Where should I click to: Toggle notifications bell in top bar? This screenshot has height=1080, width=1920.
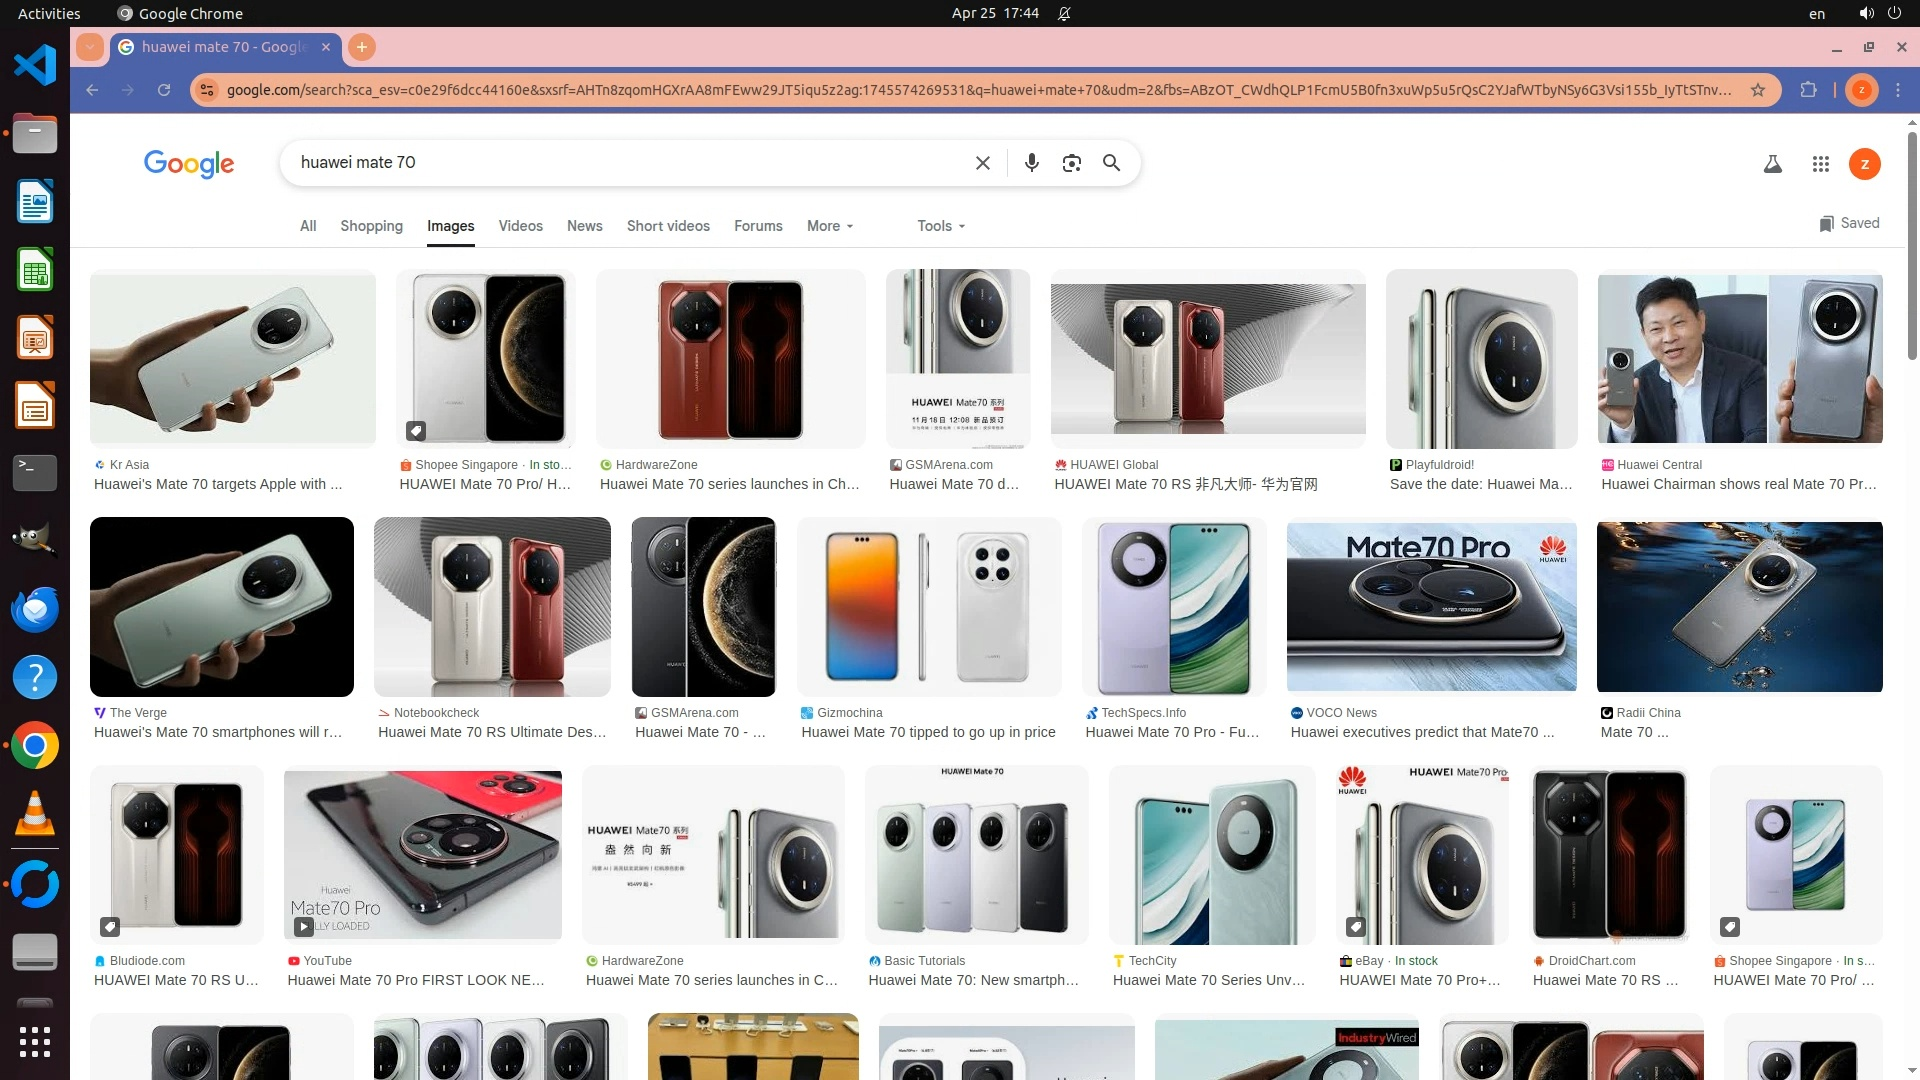point(1064,13)
